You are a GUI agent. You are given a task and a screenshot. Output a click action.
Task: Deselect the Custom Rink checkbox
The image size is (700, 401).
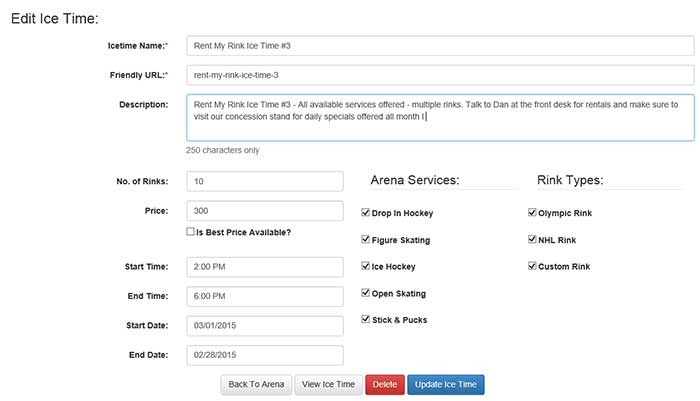[x=532, y=267]
